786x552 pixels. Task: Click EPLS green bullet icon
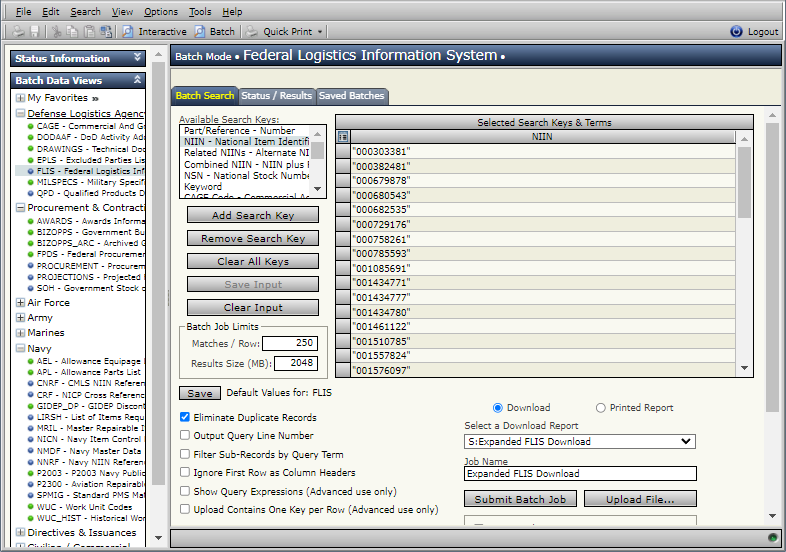[31, 160]
